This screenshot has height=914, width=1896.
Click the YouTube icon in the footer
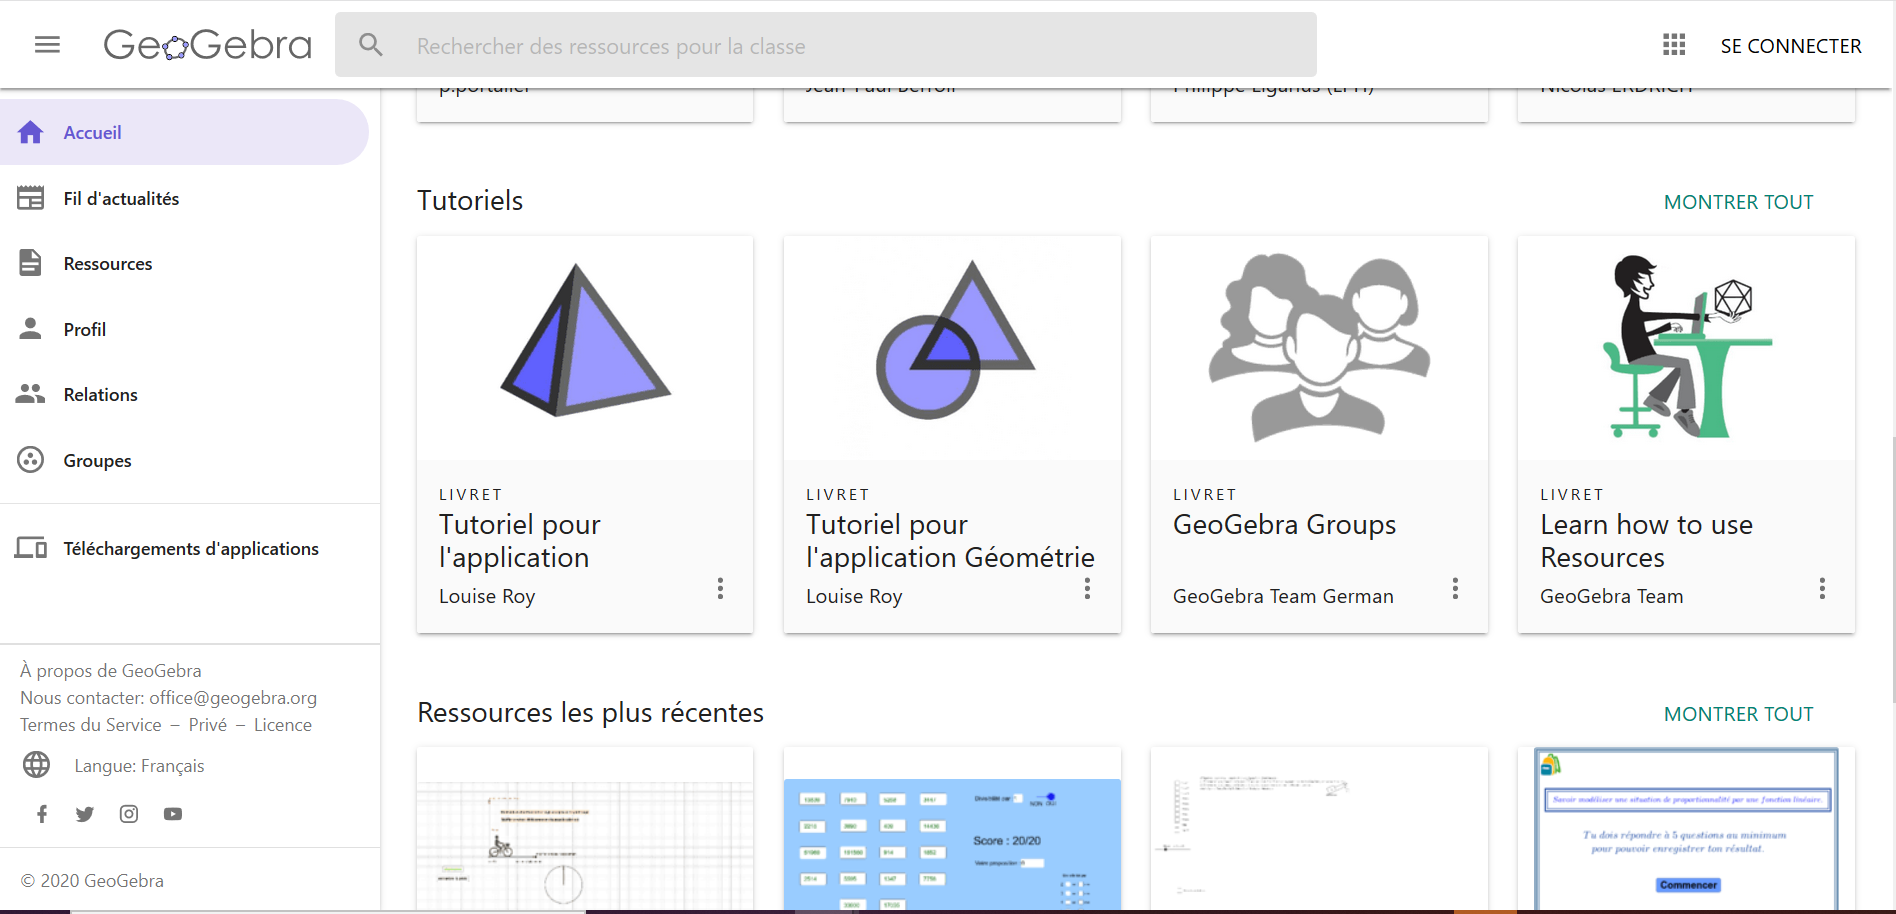tap(172, 813)
